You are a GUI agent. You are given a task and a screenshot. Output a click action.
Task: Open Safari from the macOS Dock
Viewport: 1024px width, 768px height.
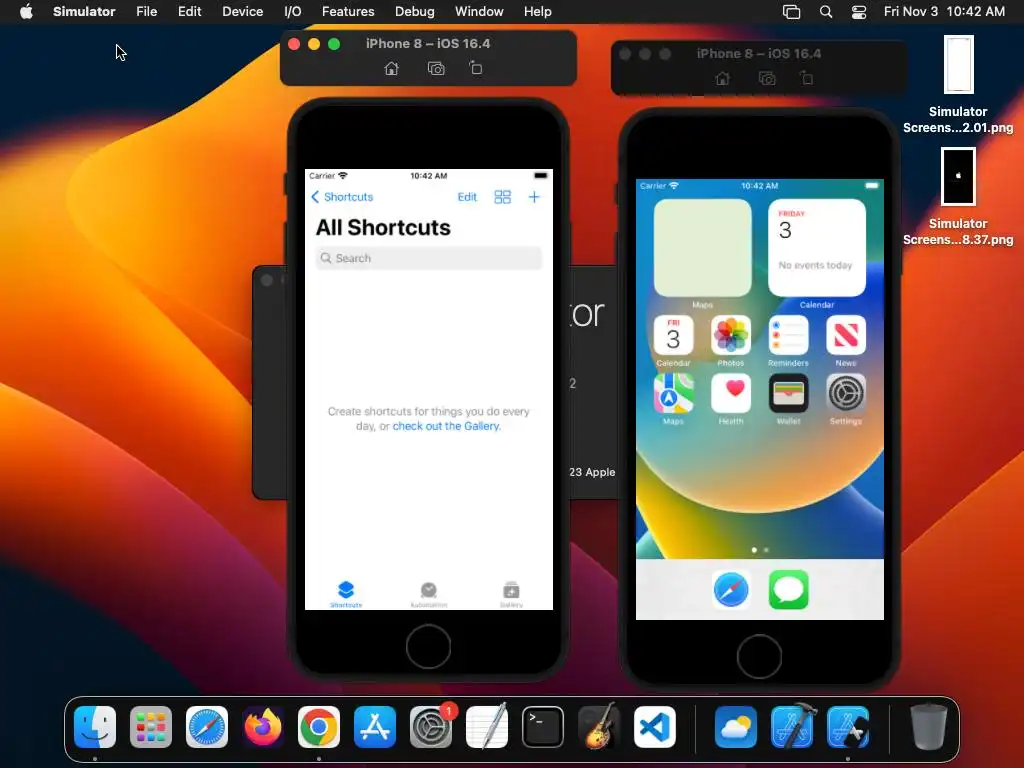(x=207, y=727)
